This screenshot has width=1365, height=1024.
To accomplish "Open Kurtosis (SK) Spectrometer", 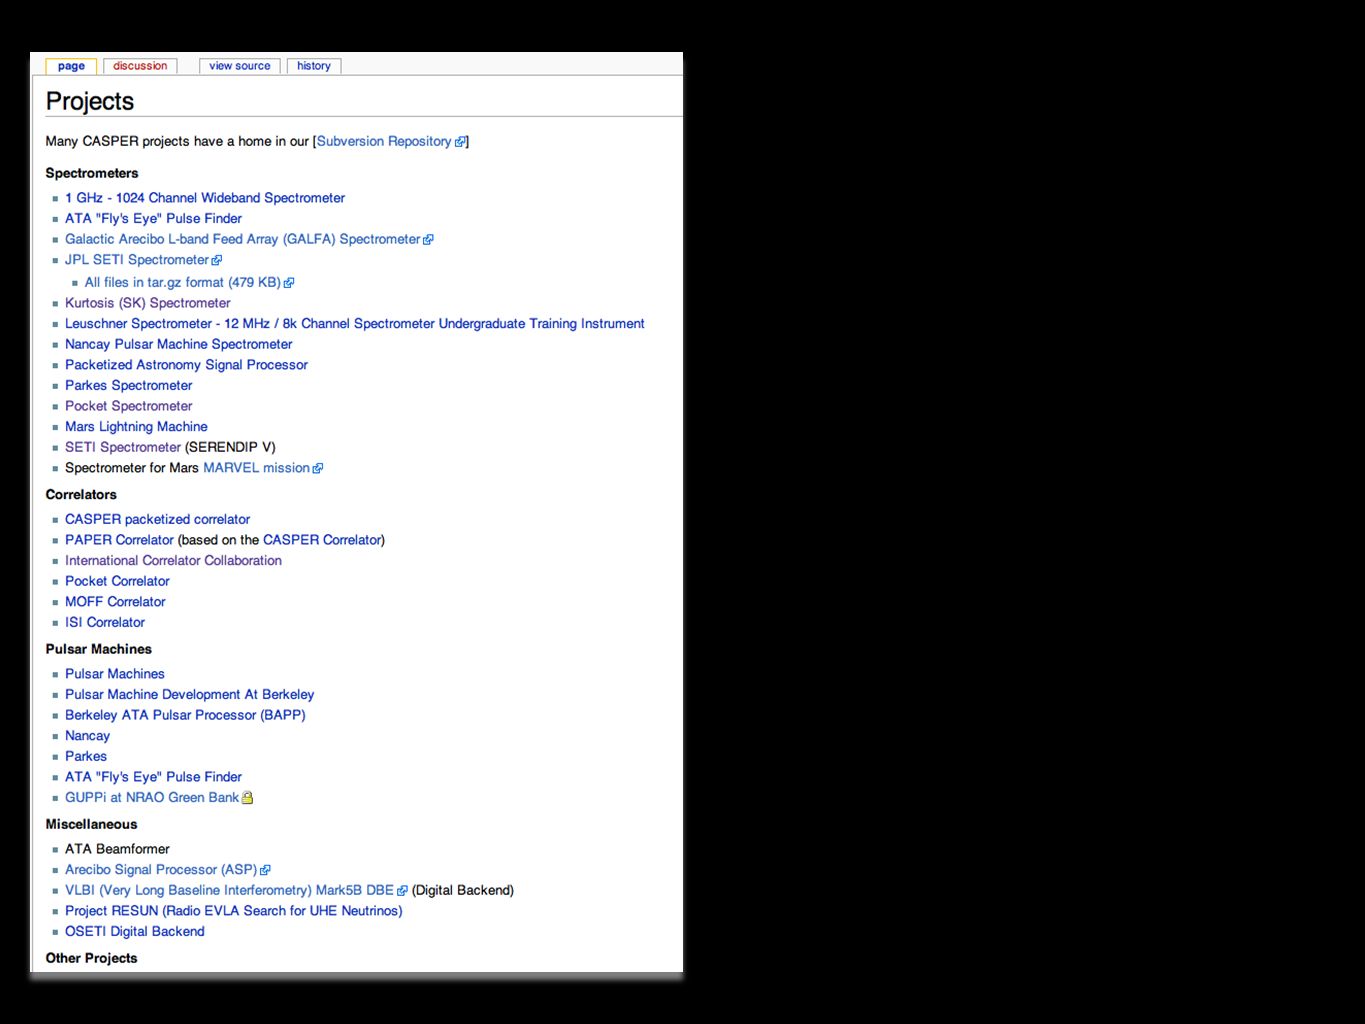I will point(148,303).
